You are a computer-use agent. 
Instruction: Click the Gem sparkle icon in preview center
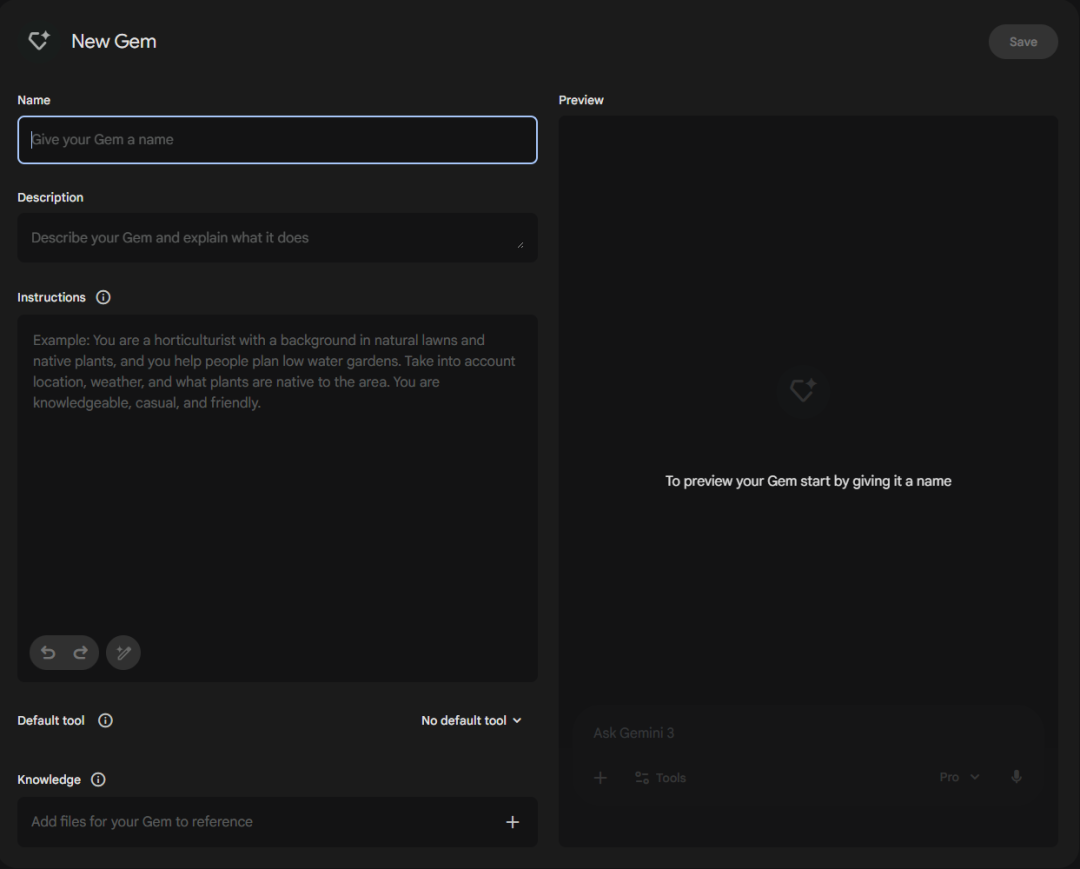(x=802, y=390)
